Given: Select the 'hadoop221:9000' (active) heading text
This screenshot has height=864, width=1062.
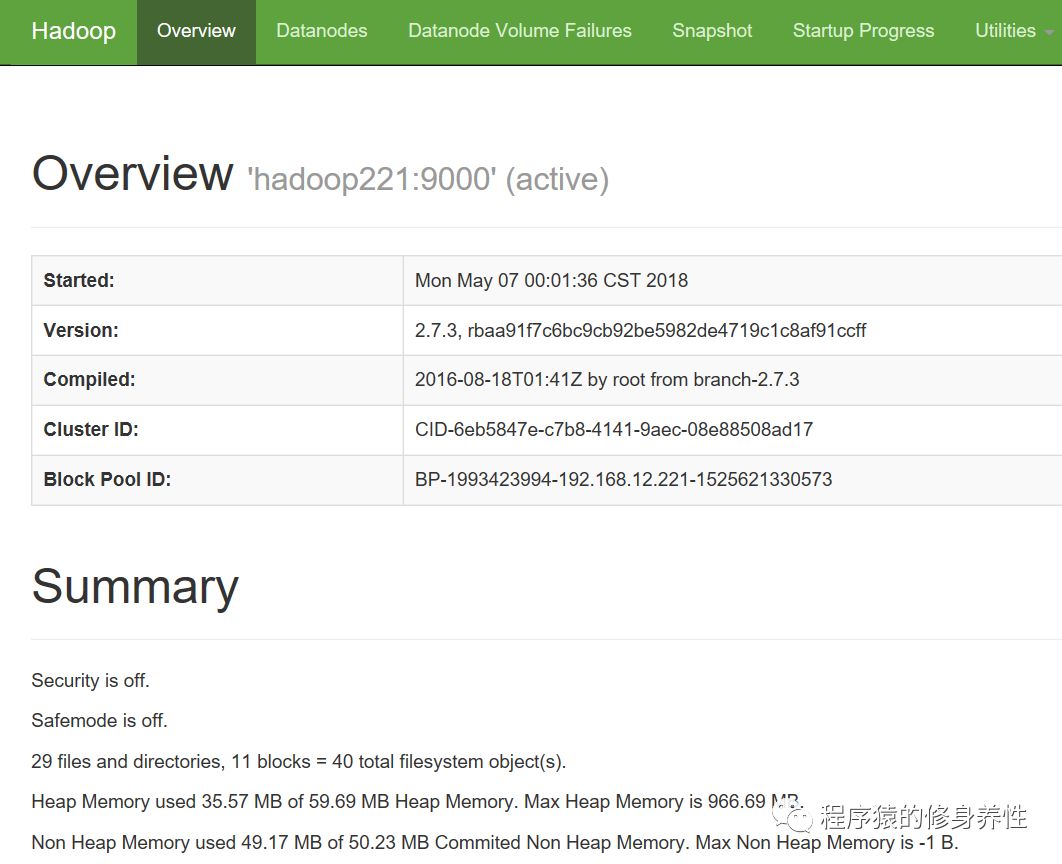Looking at the screenshot, I should coord(428,179).
